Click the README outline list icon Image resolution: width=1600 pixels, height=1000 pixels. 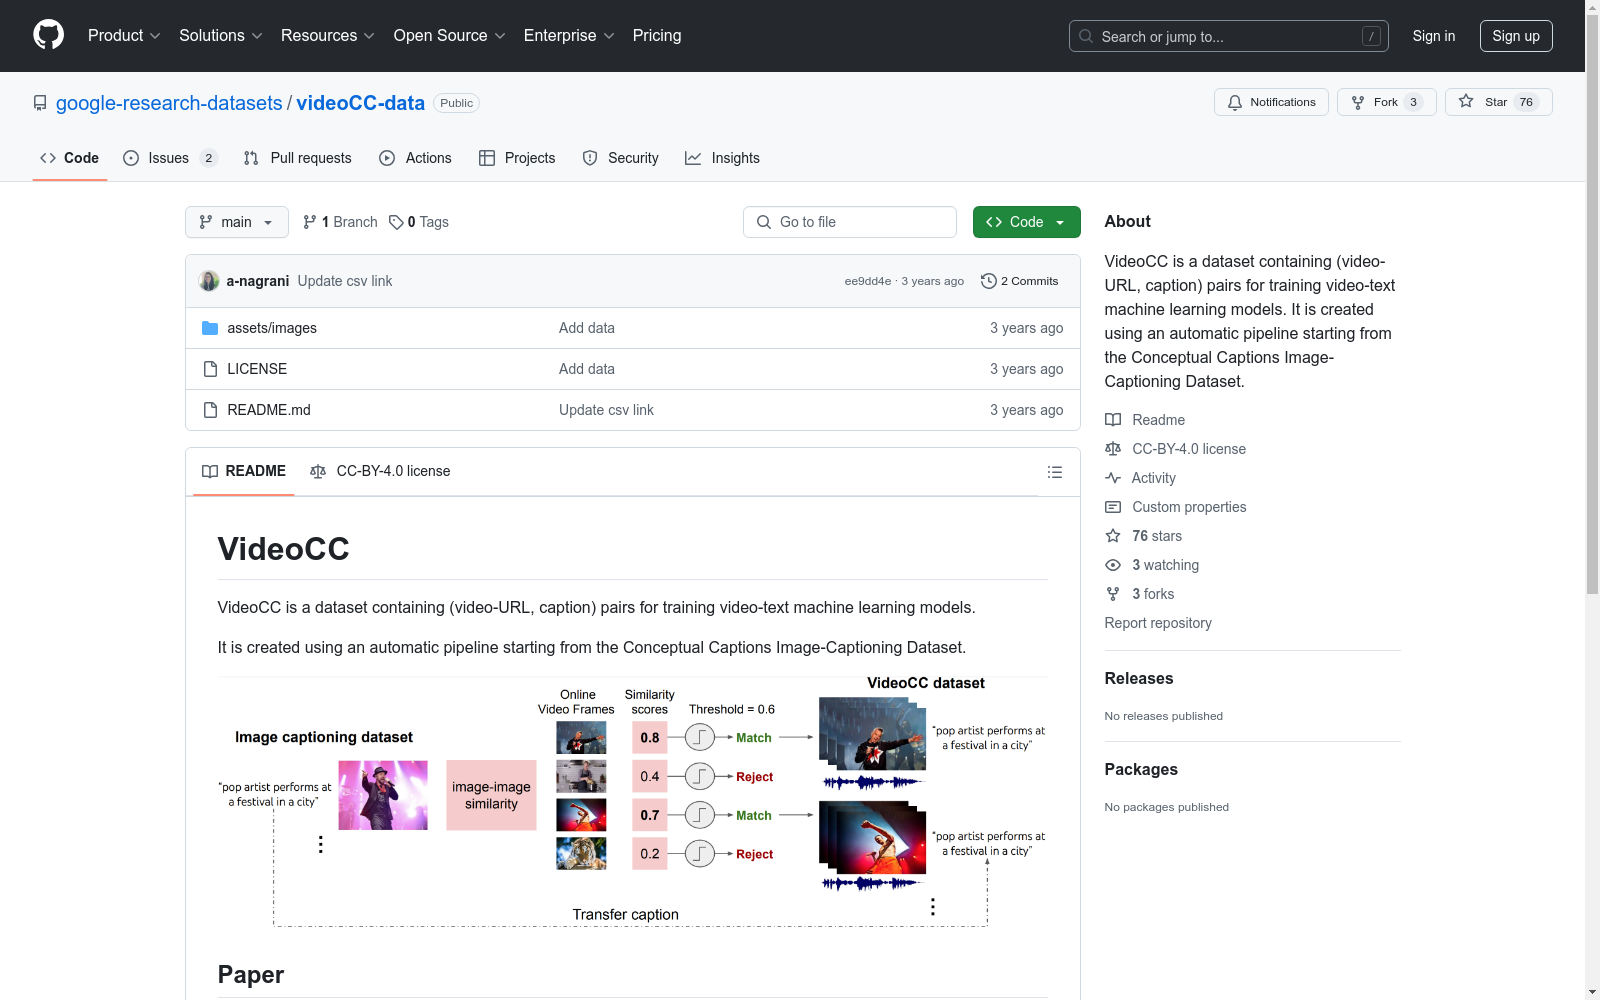[x=1055, y=472]
